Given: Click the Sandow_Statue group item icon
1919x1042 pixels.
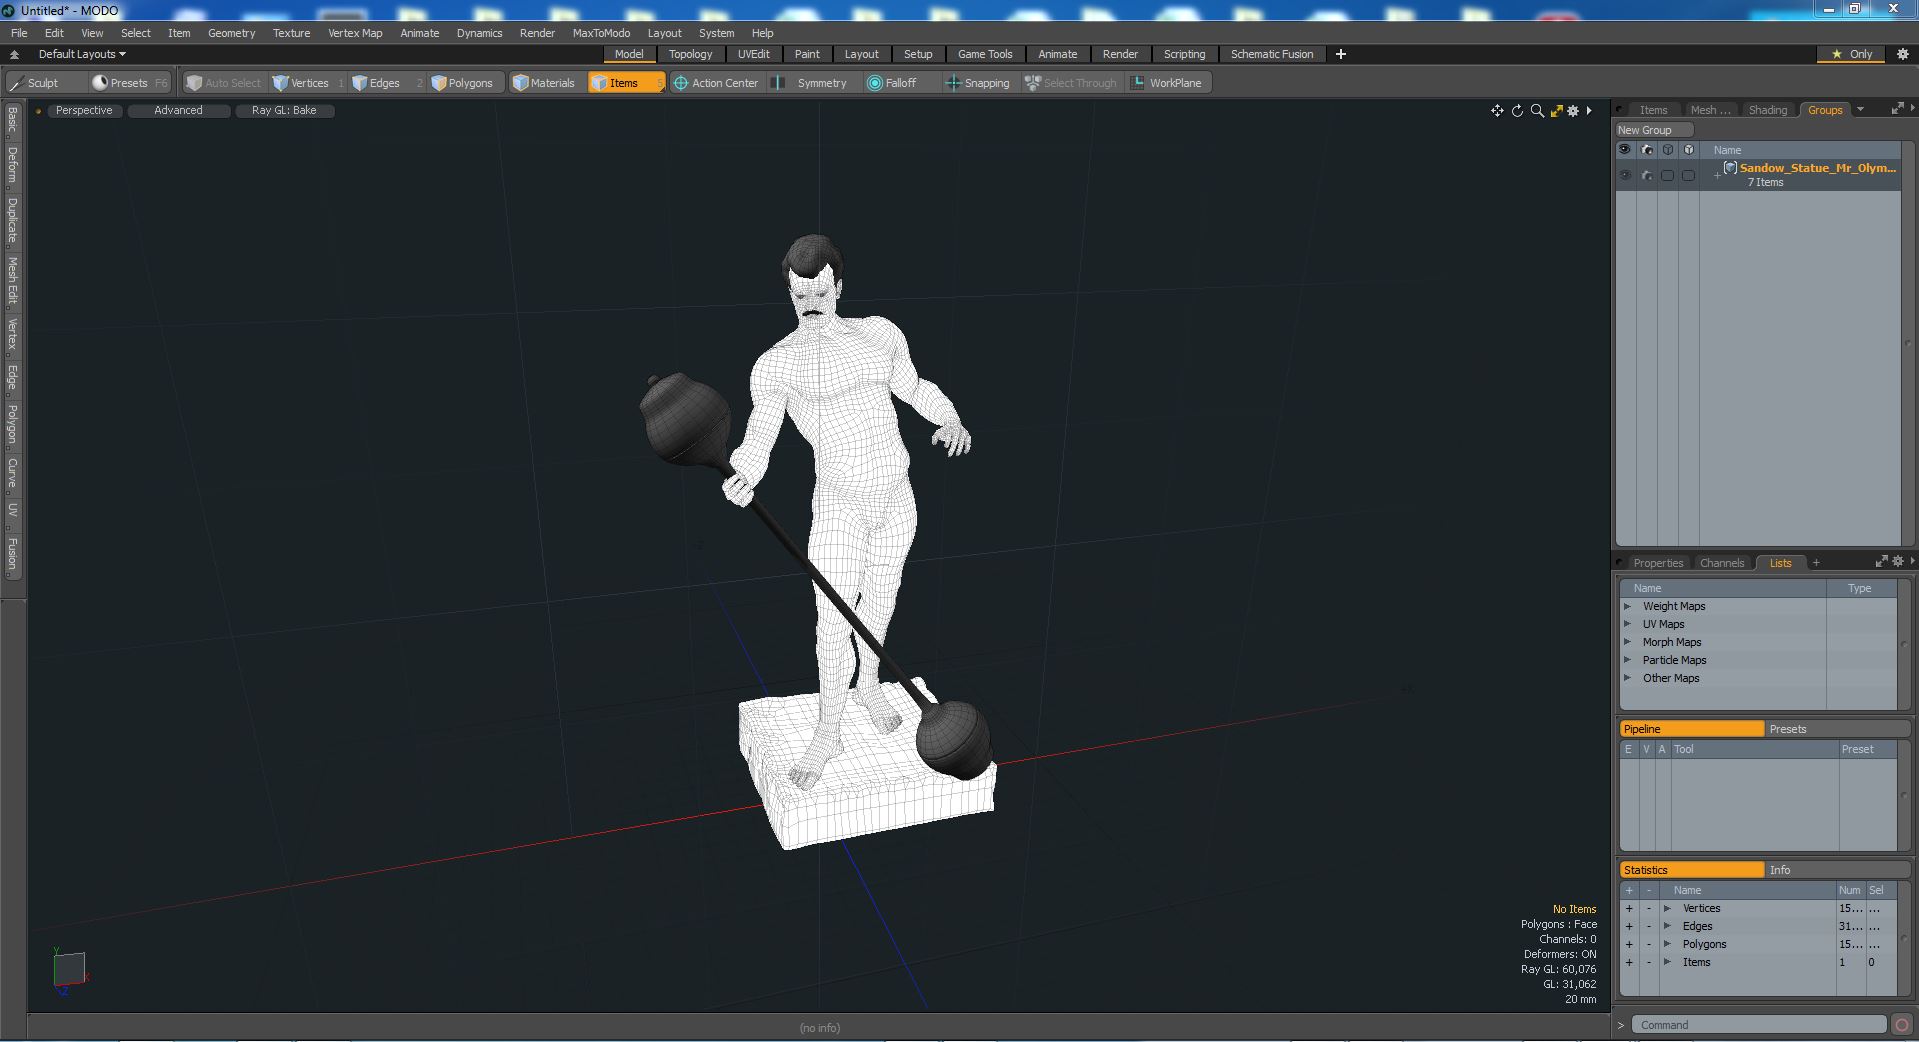Looking at the screenshot, I should [1730, 168].
